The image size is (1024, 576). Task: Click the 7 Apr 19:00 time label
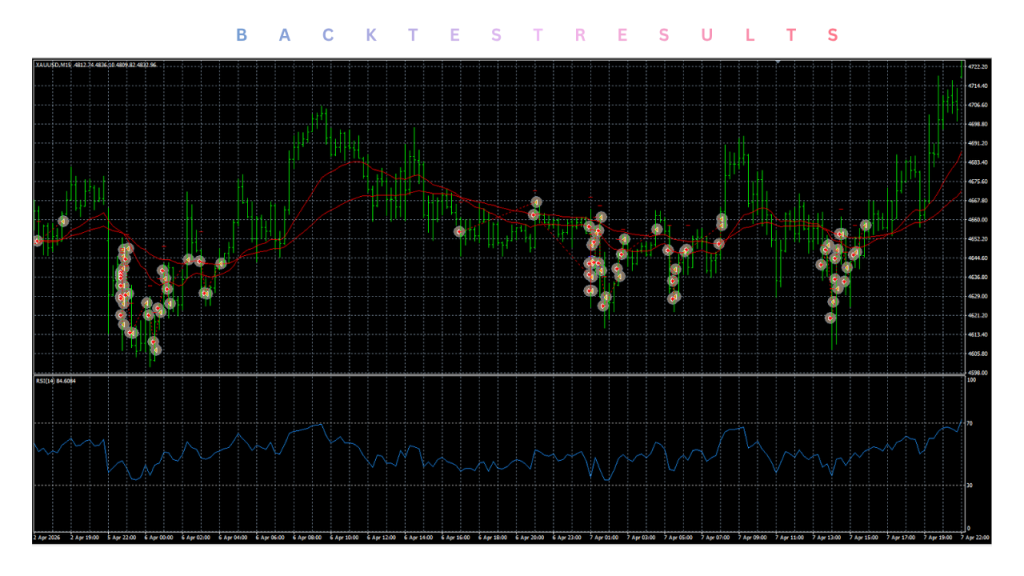(938, 537)
